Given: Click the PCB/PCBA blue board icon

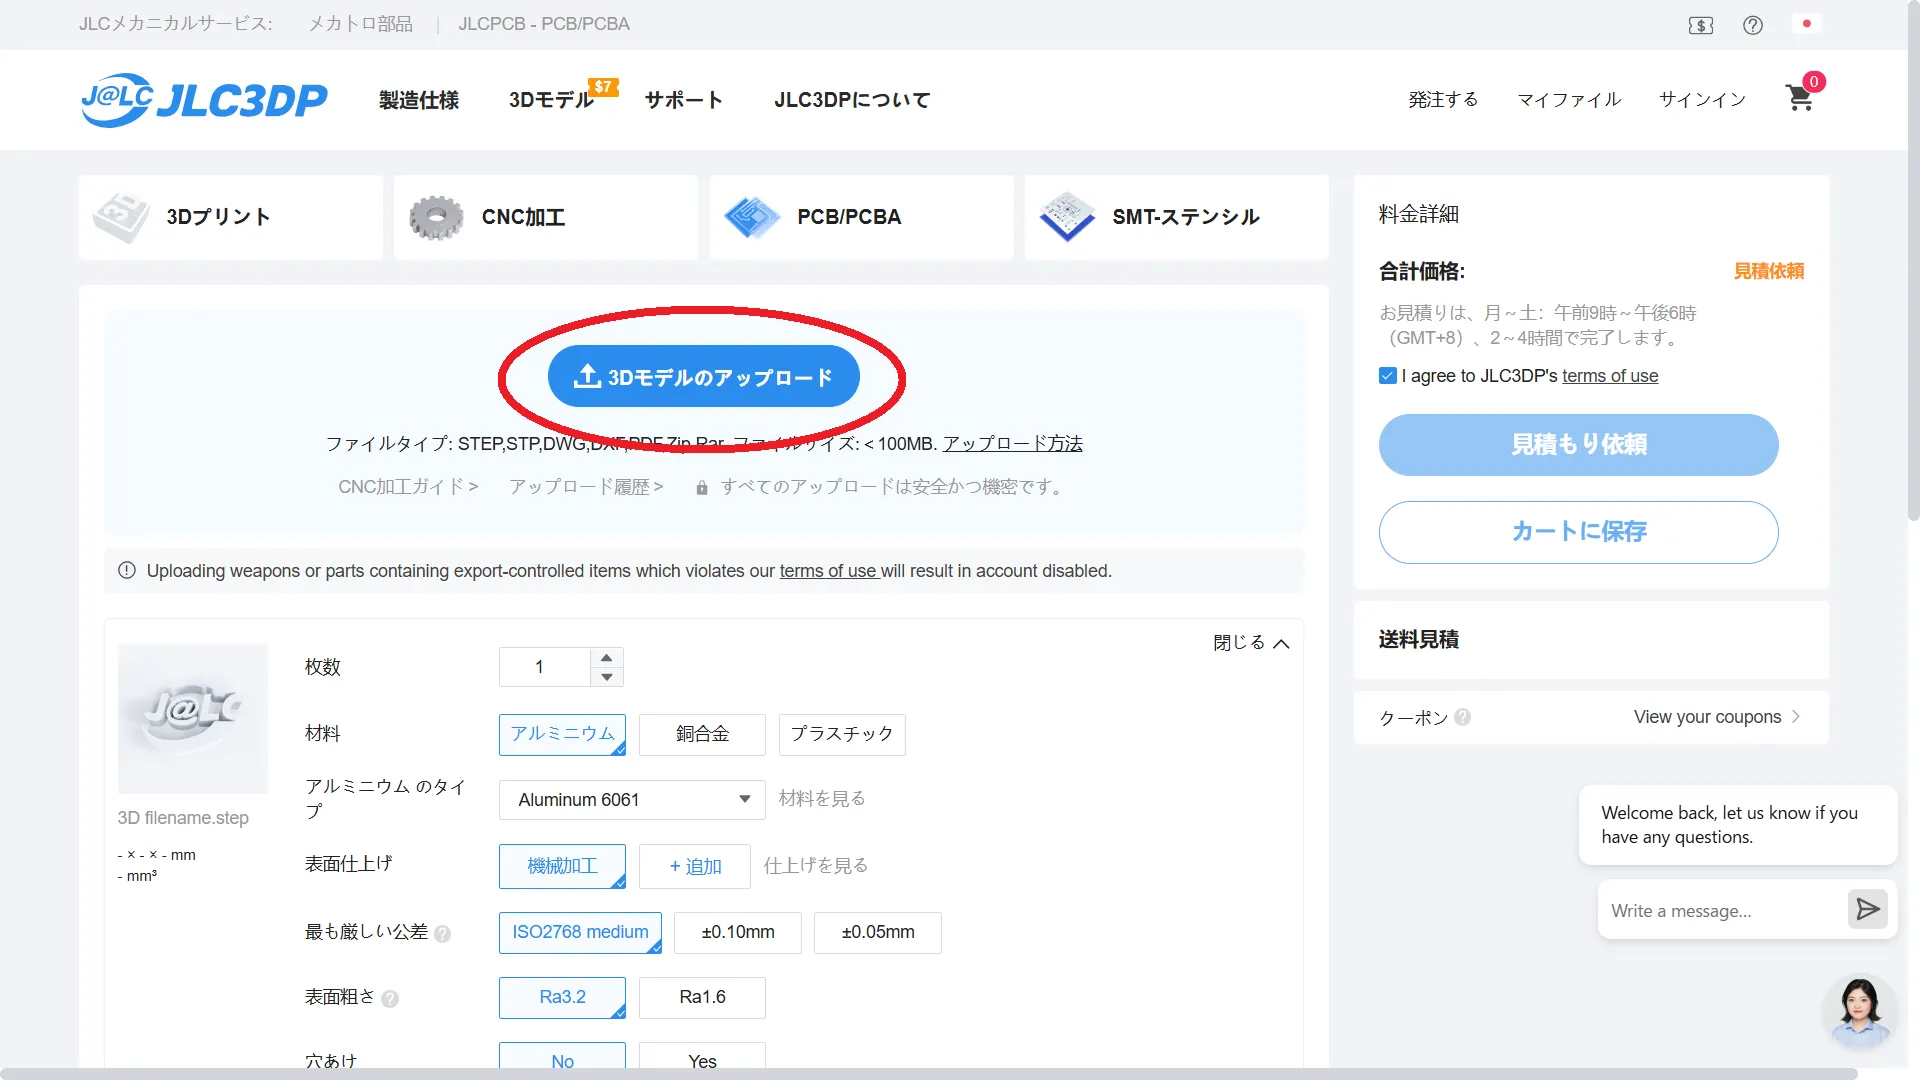Looking at the screenshot, I should [x=752, y=217].
